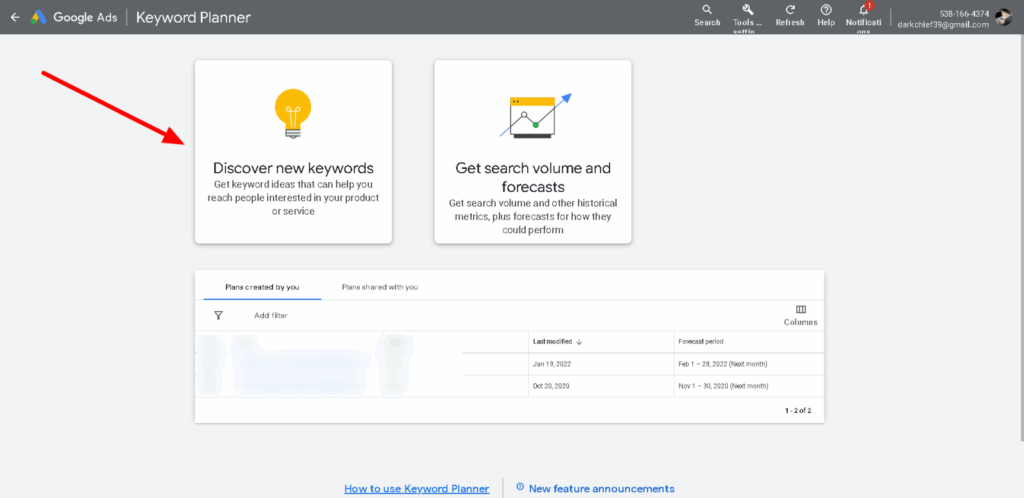The image size is (1024, 498).
Task: Open Google Ads logo home
Action: click(74, 18)
